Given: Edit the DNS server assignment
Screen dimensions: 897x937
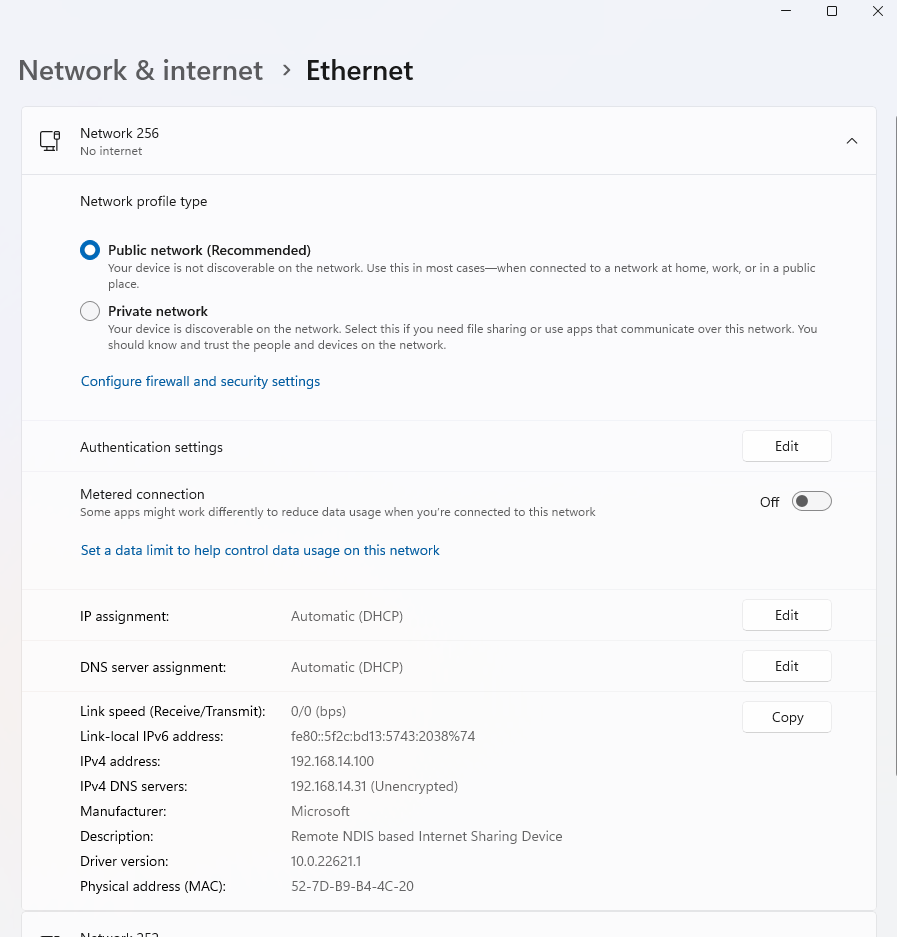Looking at the screenshot, I should (x=786, y=666).
